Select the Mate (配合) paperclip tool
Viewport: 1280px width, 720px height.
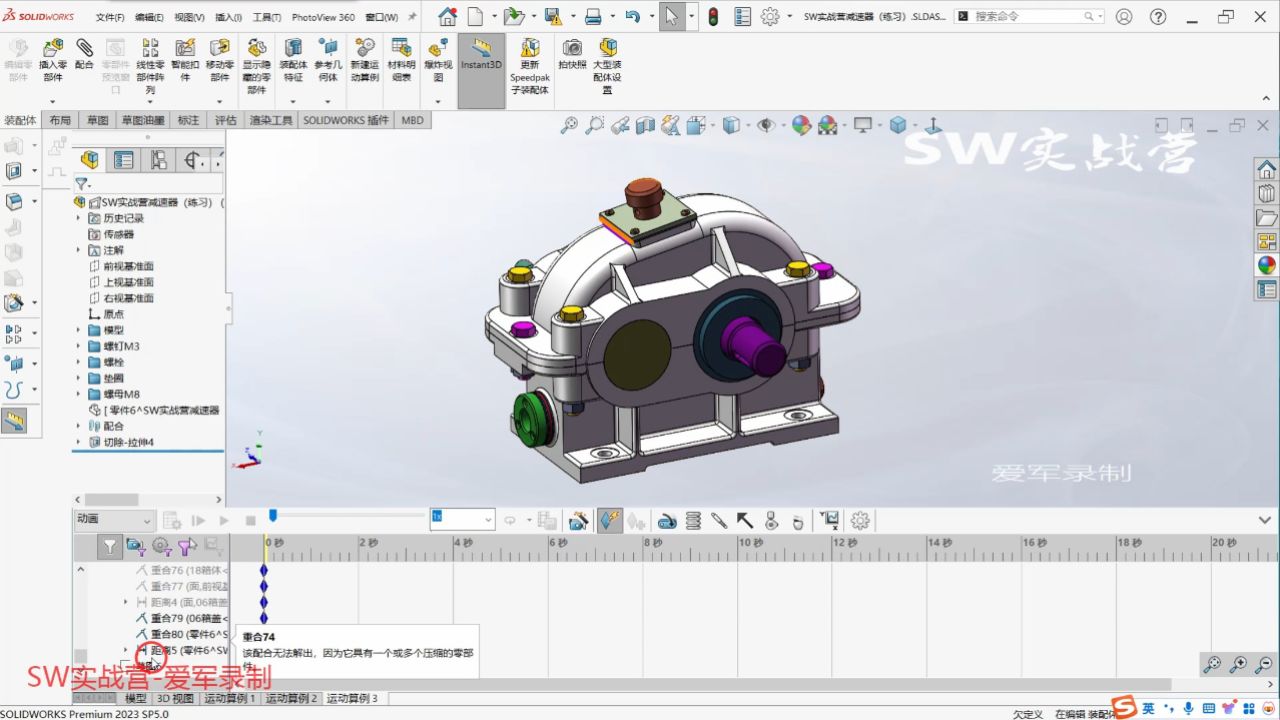tap(84, 54)
